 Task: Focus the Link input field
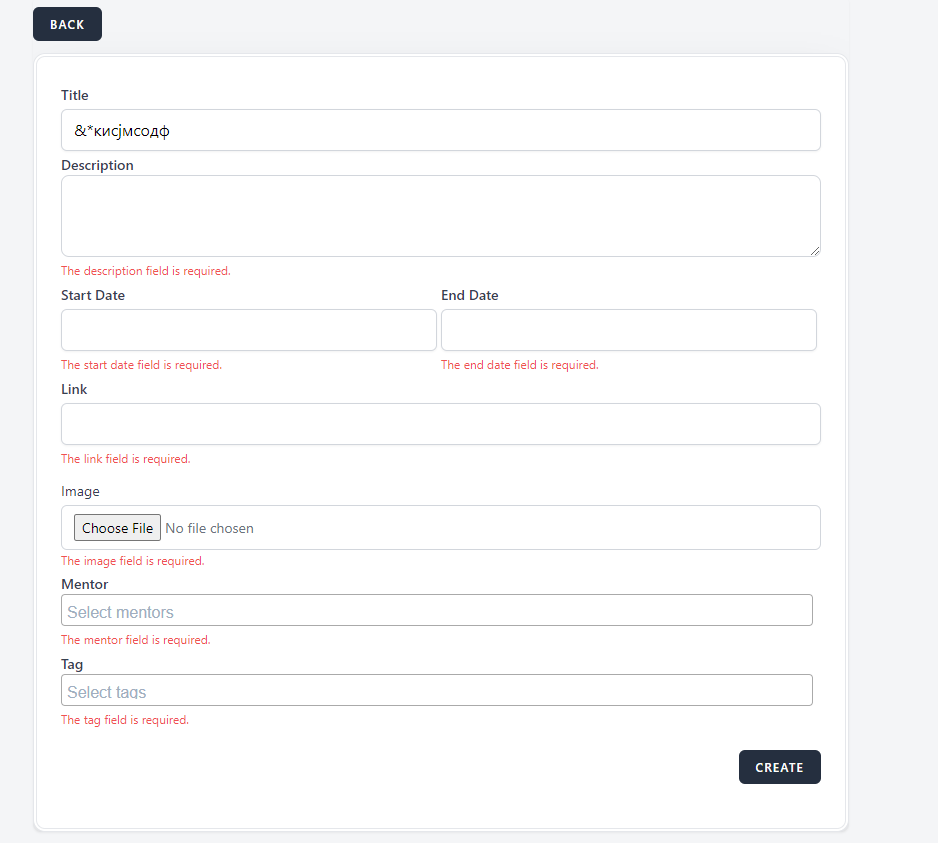[x=440, y=424]
